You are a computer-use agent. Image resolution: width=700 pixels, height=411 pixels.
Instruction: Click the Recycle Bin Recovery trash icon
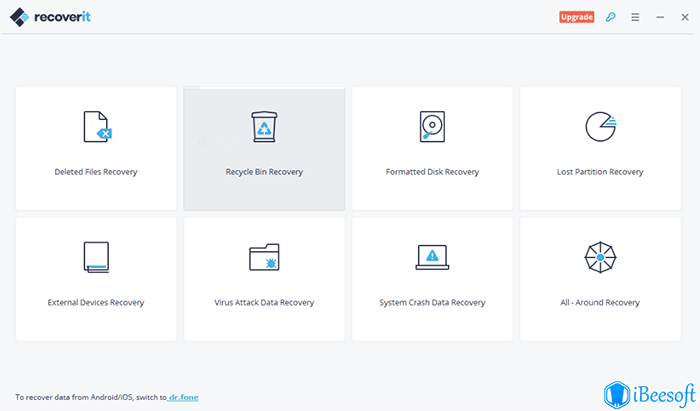point(264,127)
